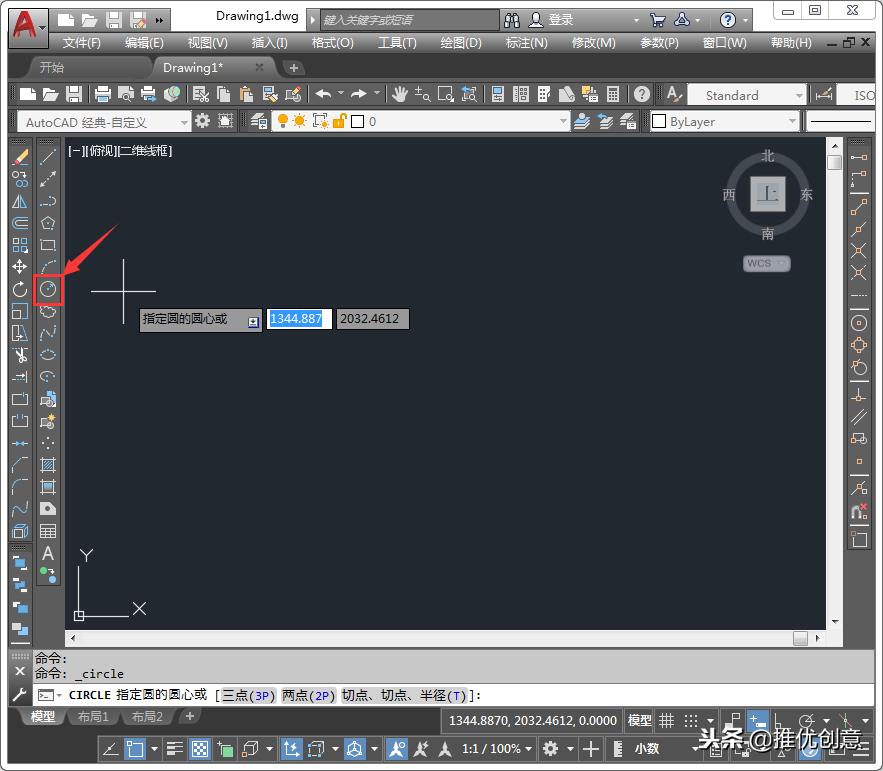Viewport: 883px width, 771px height.
Task: Click the circle center coordinate input field
Action: click(298, 318)
